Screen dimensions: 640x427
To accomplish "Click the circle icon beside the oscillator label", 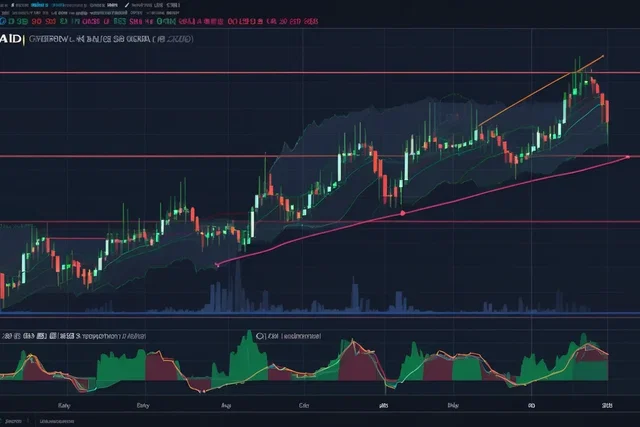I will (x=260, y=336).
